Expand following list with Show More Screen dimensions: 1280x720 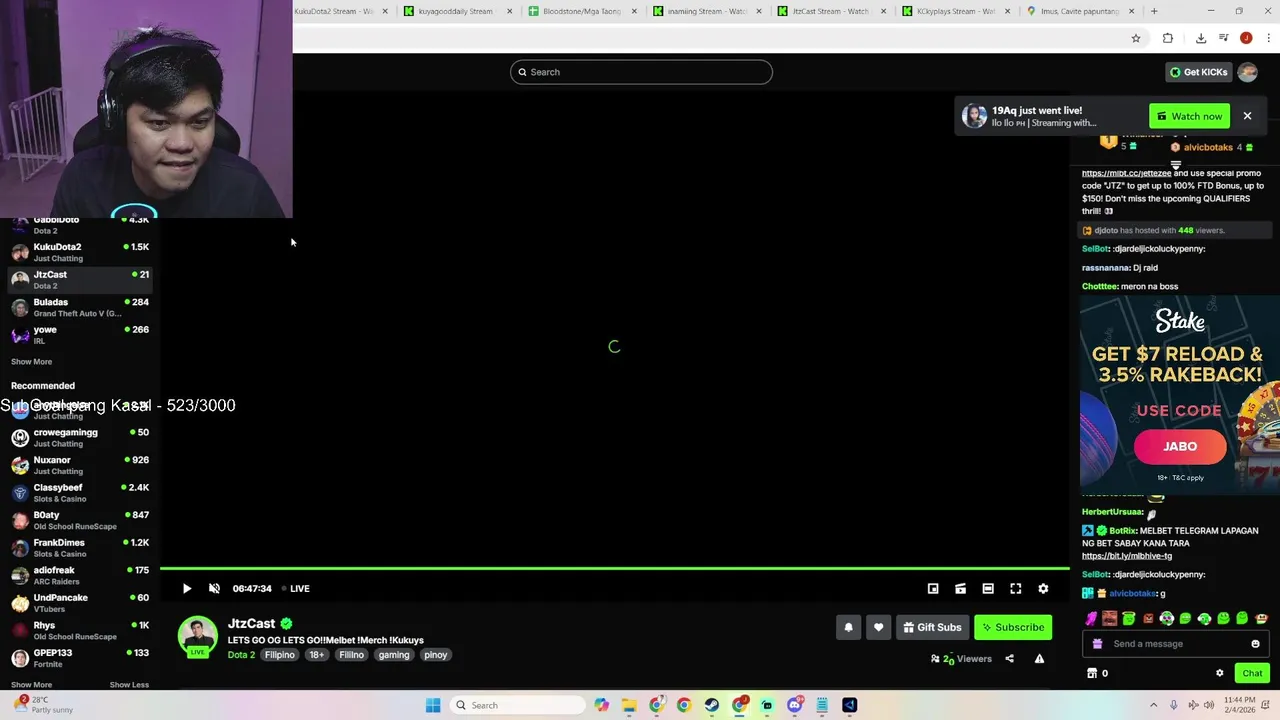(x=31, y=362)
